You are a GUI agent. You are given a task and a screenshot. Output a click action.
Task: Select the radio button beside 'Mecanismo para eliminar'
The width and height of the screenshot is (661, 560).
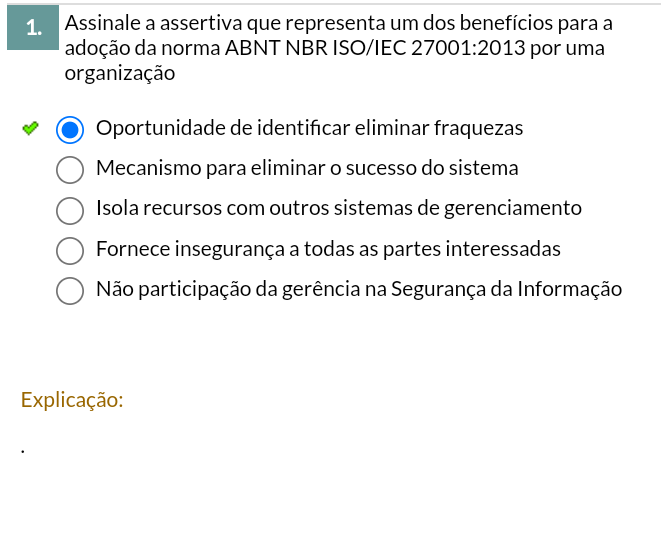(x=70, y=170)
